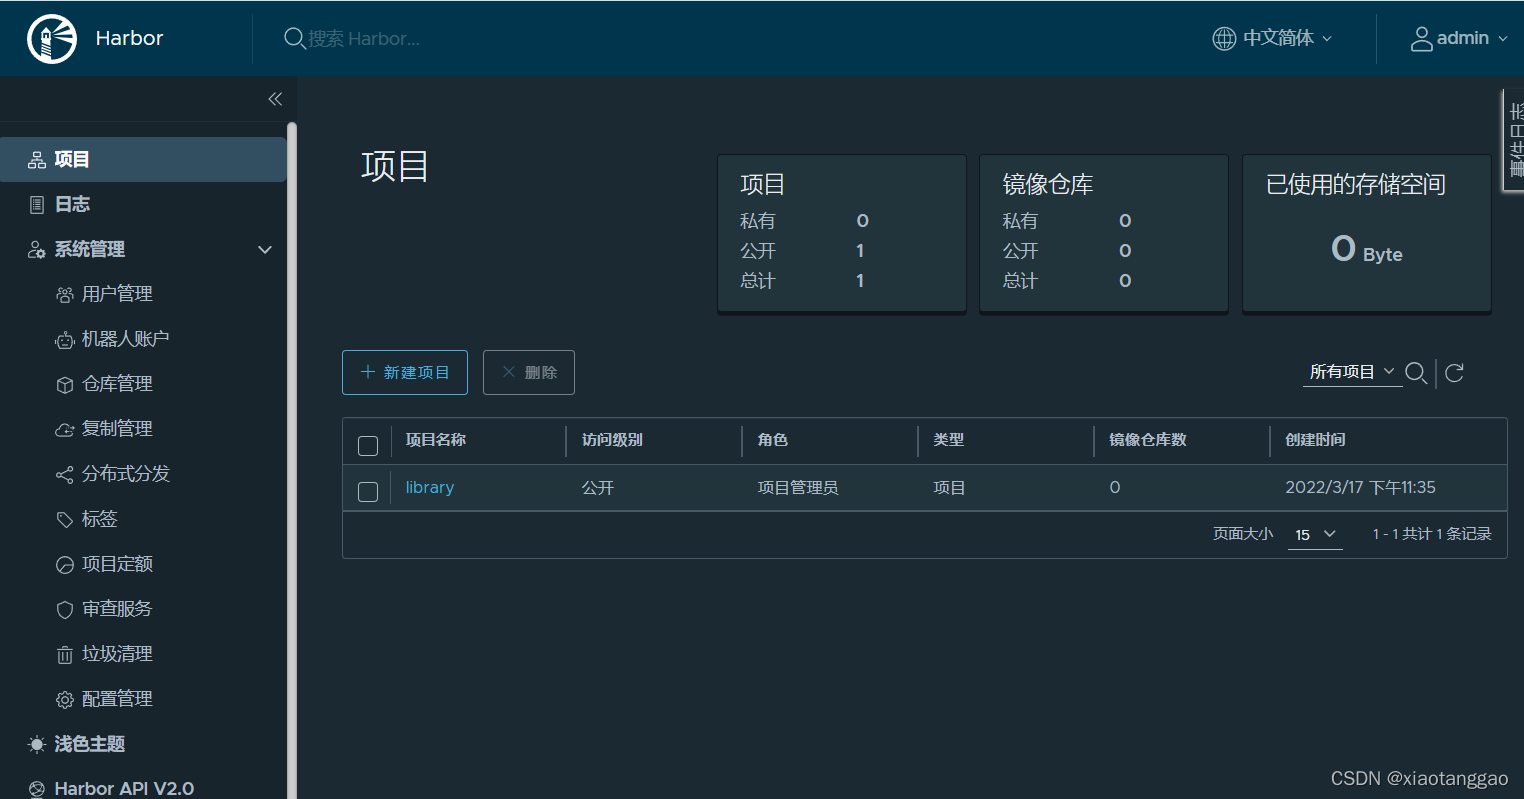
Task: Open the side tab on the right edge
Action: pyautogui.click(x=1514, y=140)
